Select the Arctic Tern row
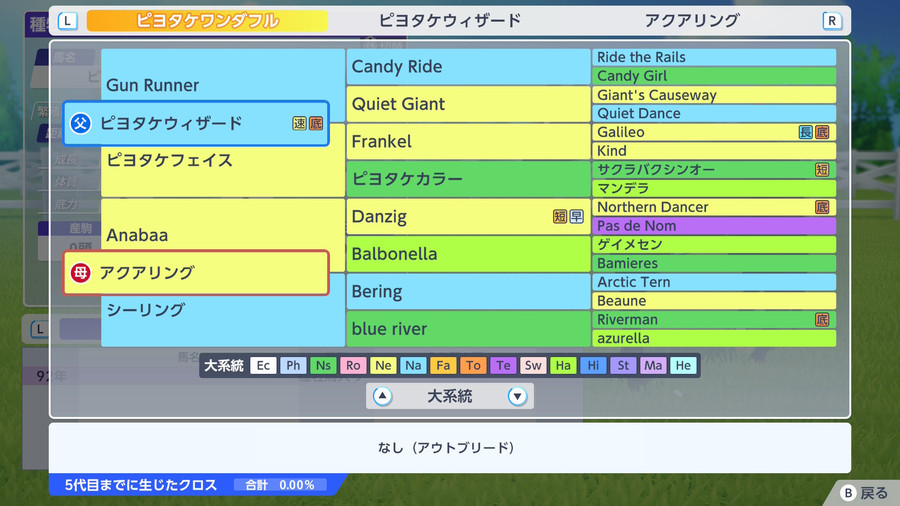The image size is (900, 506). click(x=714, y=282)
